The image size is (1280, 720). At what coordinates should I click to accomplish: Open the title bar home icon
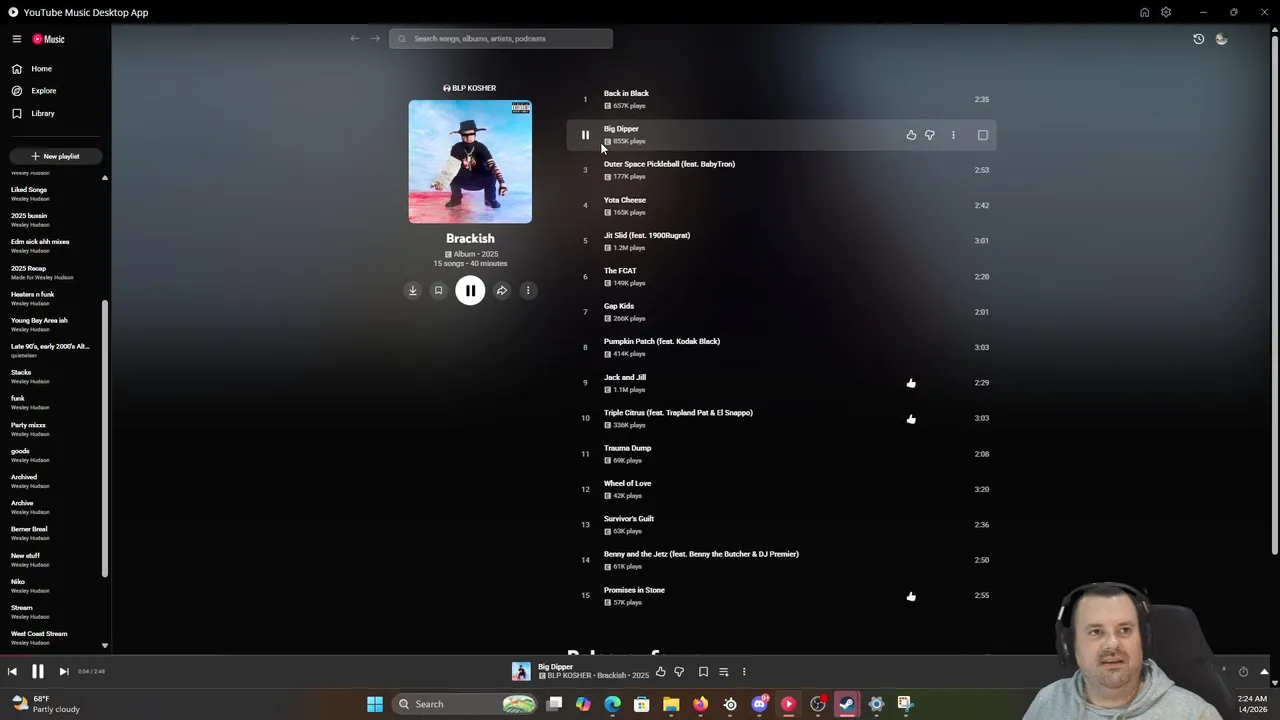1144,12
